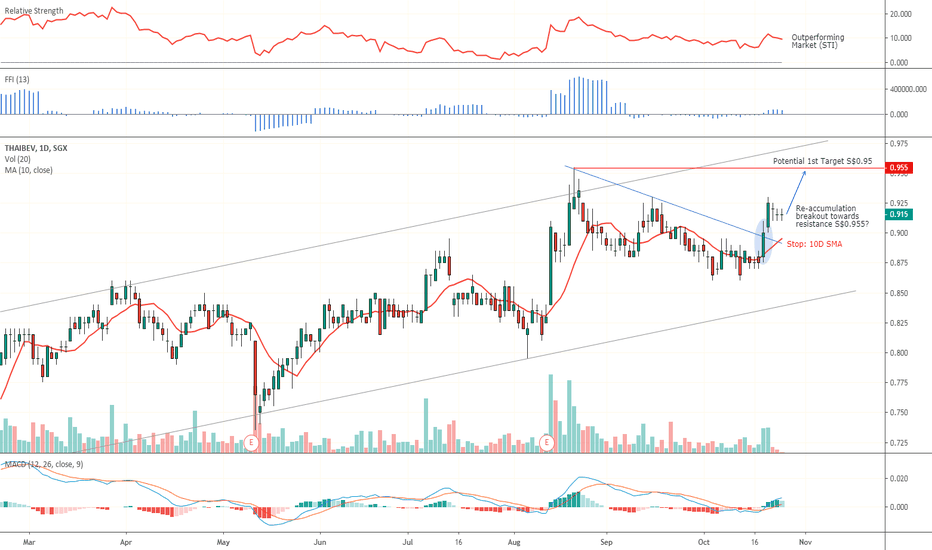932x550 pixels.
Task: Click the 'Nov' date axis label
Action: (805, 542)
